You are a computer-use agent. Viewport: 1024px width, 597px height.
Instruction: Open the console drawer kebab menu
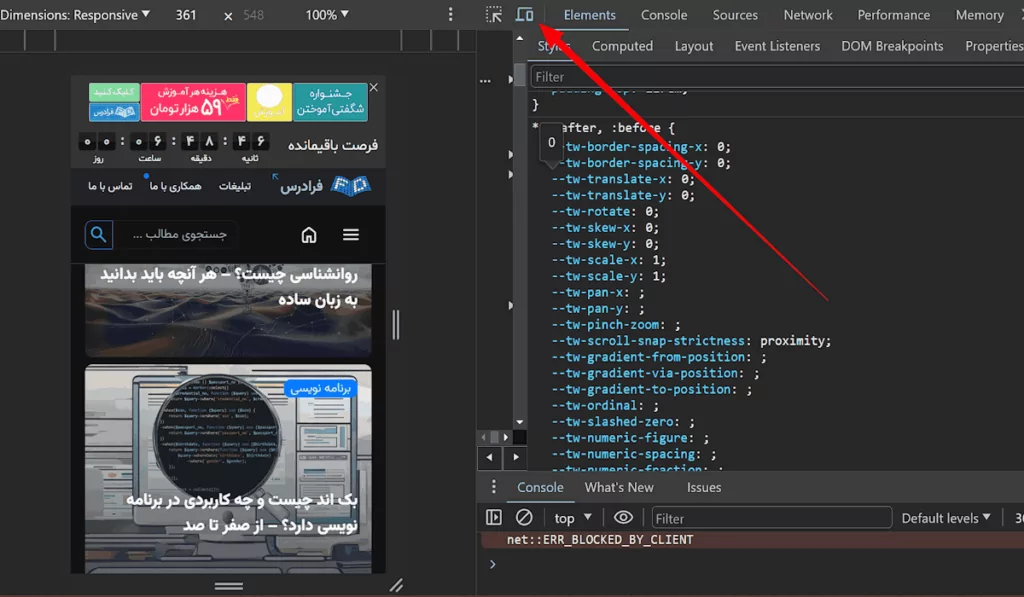(493, 487)
